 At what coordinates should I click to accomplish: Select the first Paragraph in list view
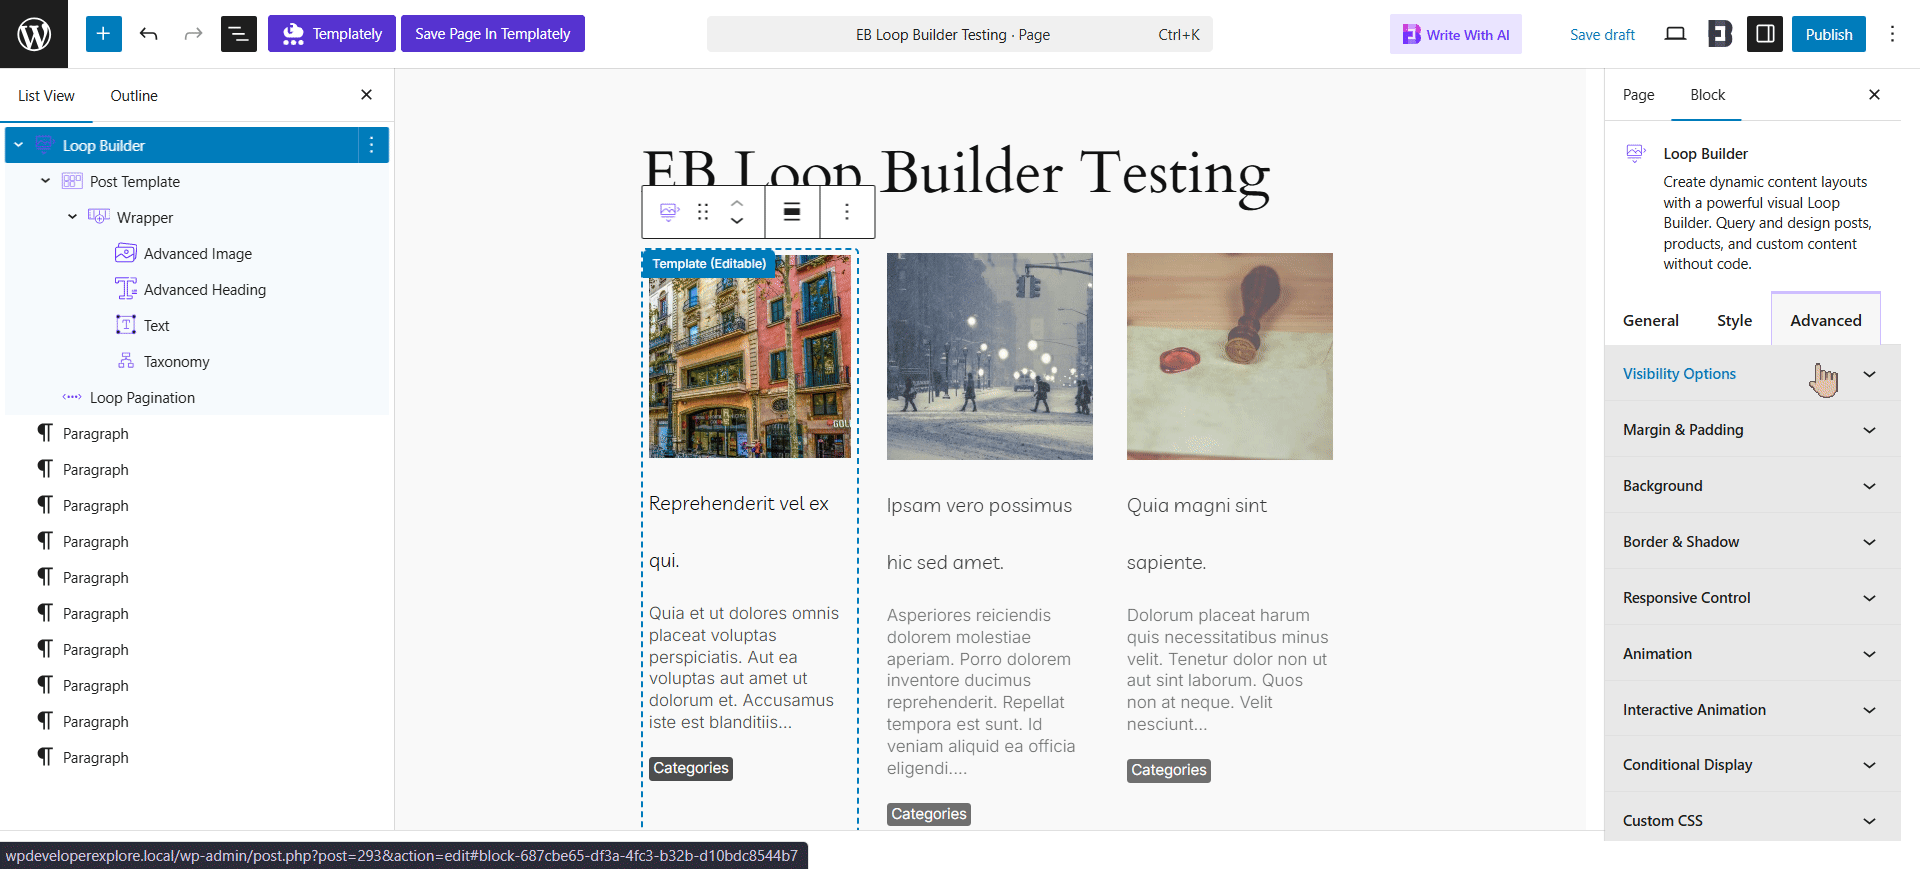[x=96, y=434]
